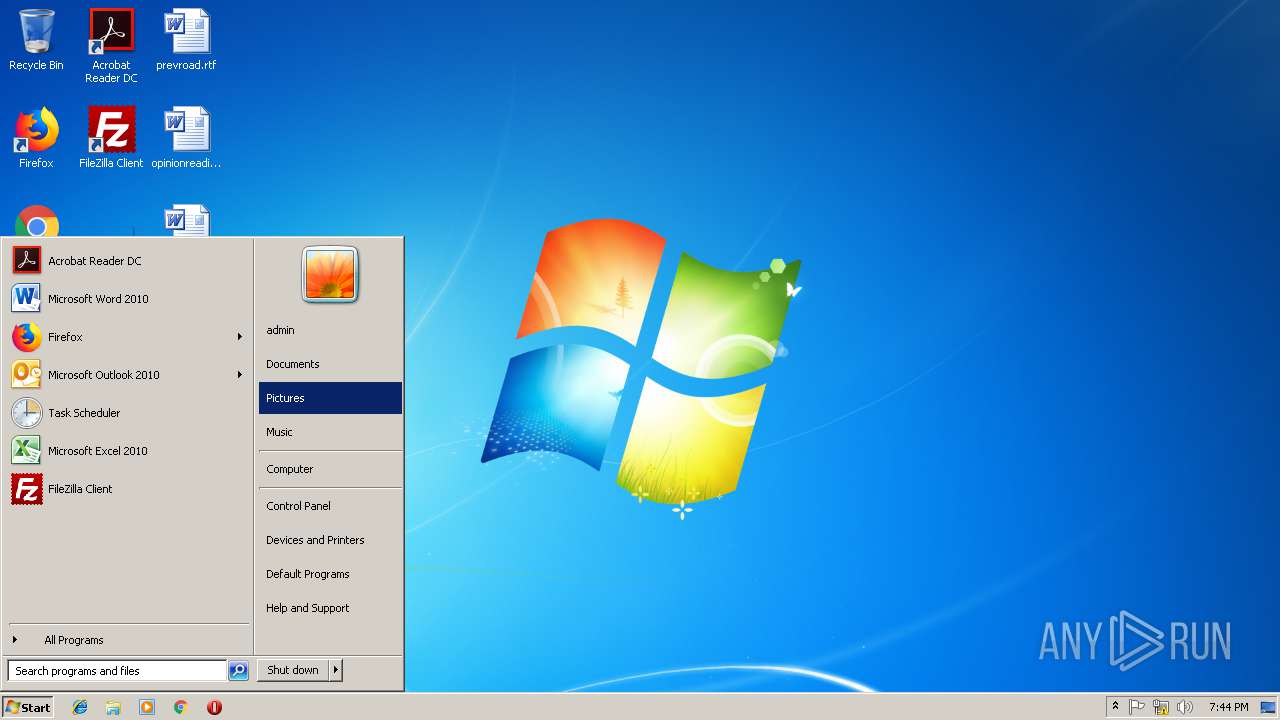The width and height of the screenshot is (1280, 720).
Task: Click the volume speaker tray icon
Action: (1185, 707)
